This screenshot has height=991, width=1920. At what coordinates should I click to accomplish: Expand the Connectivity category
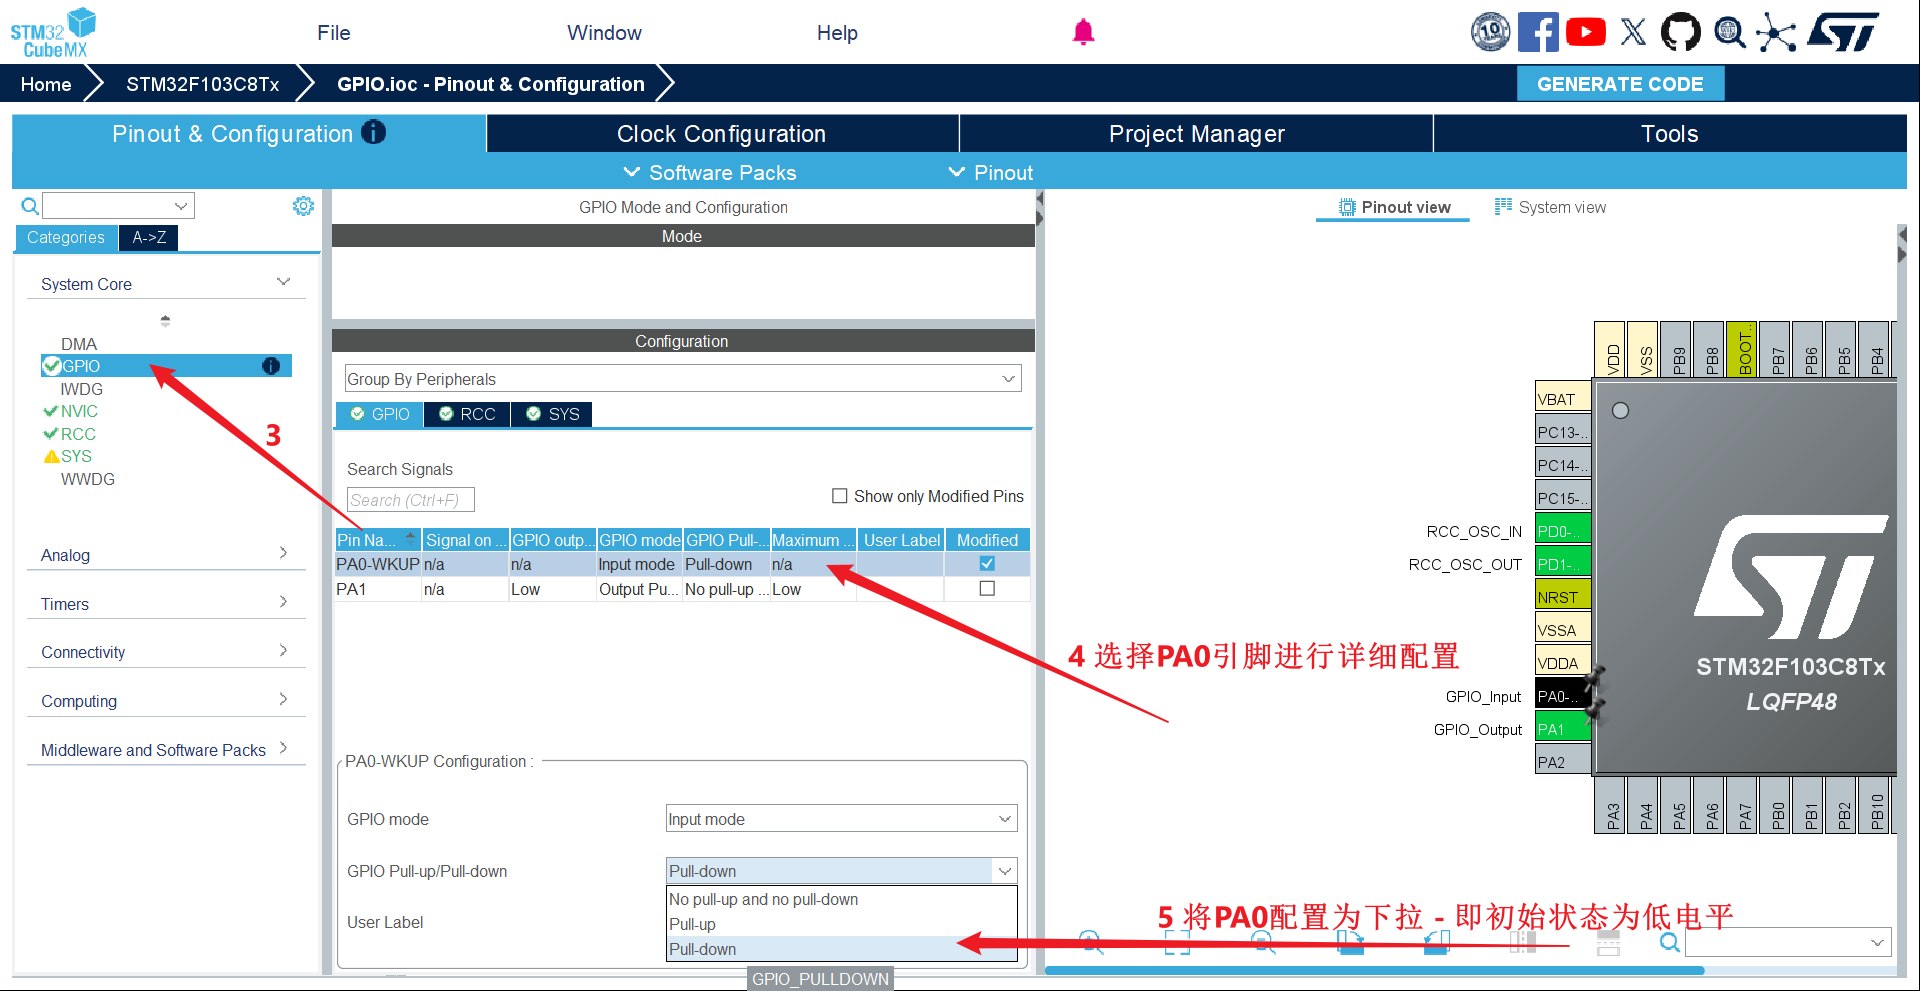[x=165, y=652]
